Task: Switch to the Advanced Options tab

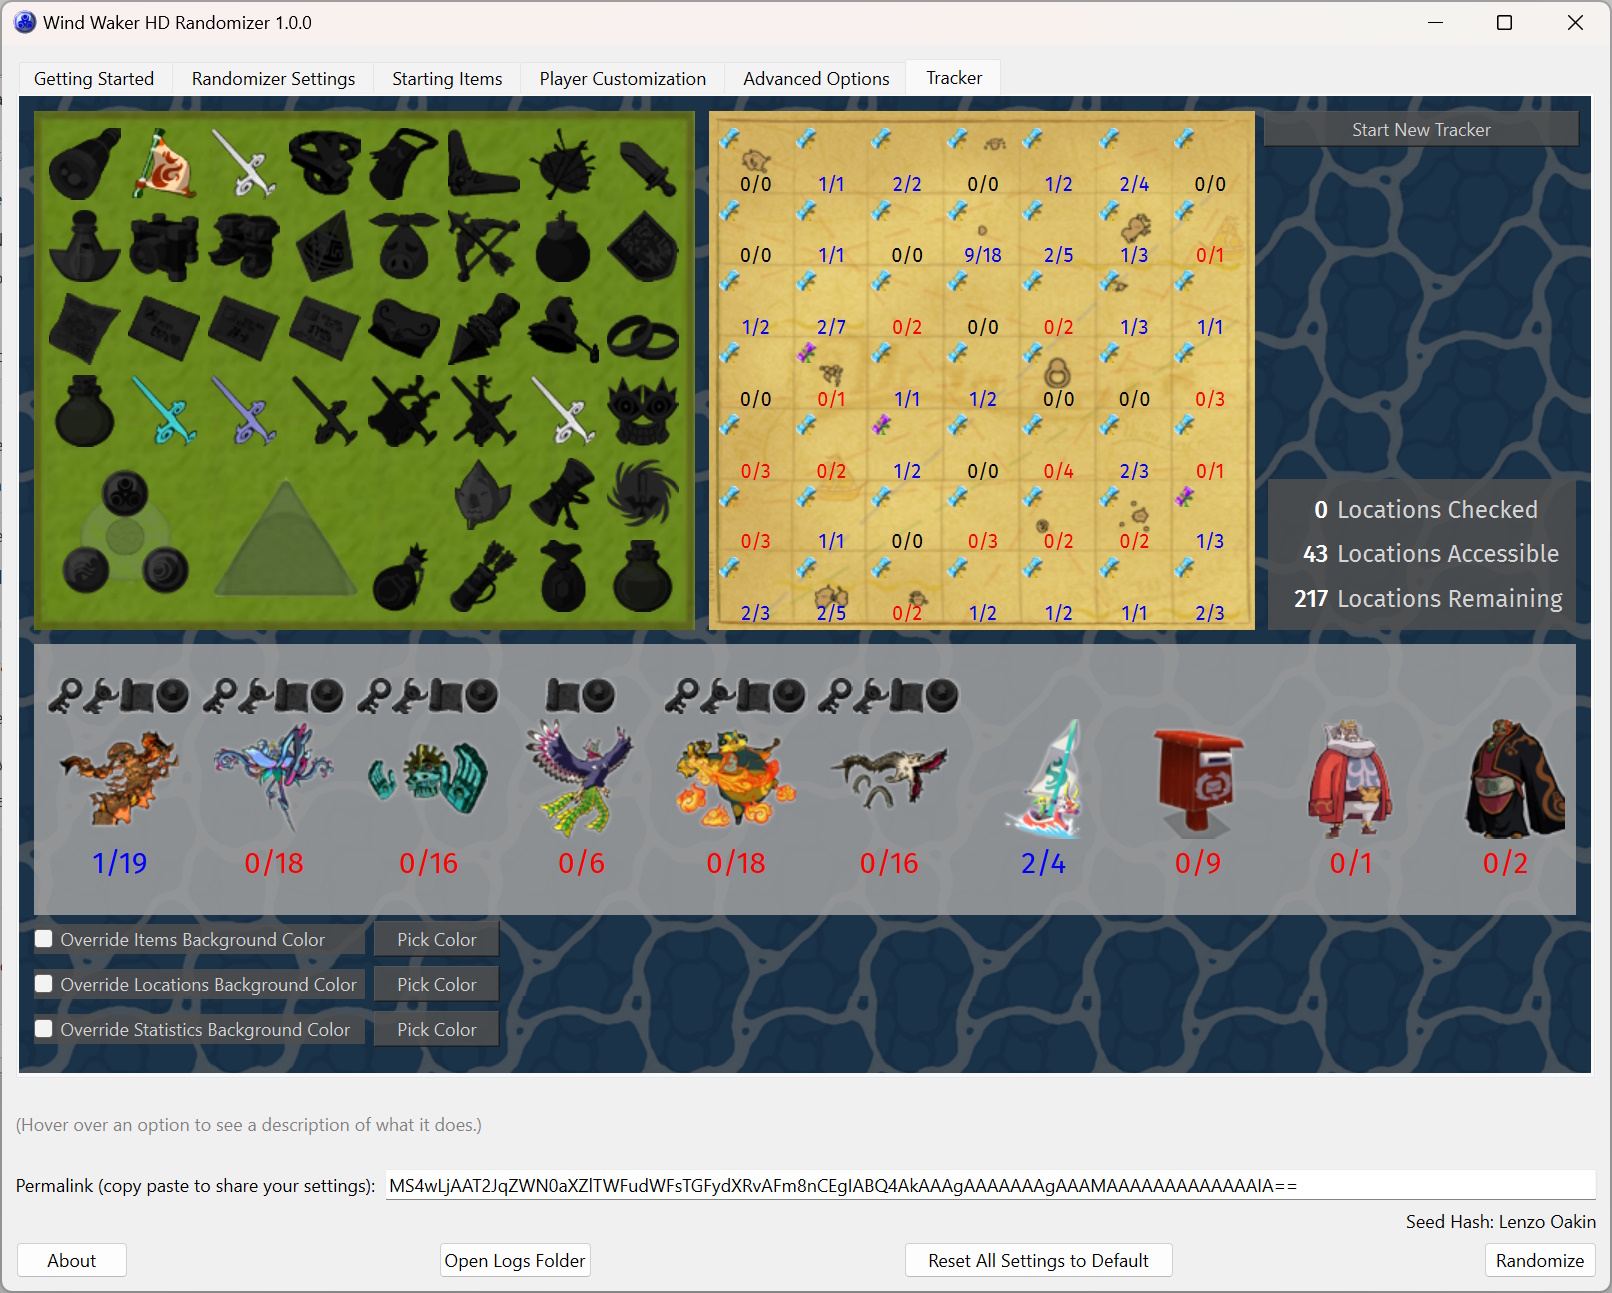Action: [x=816, y=79]
